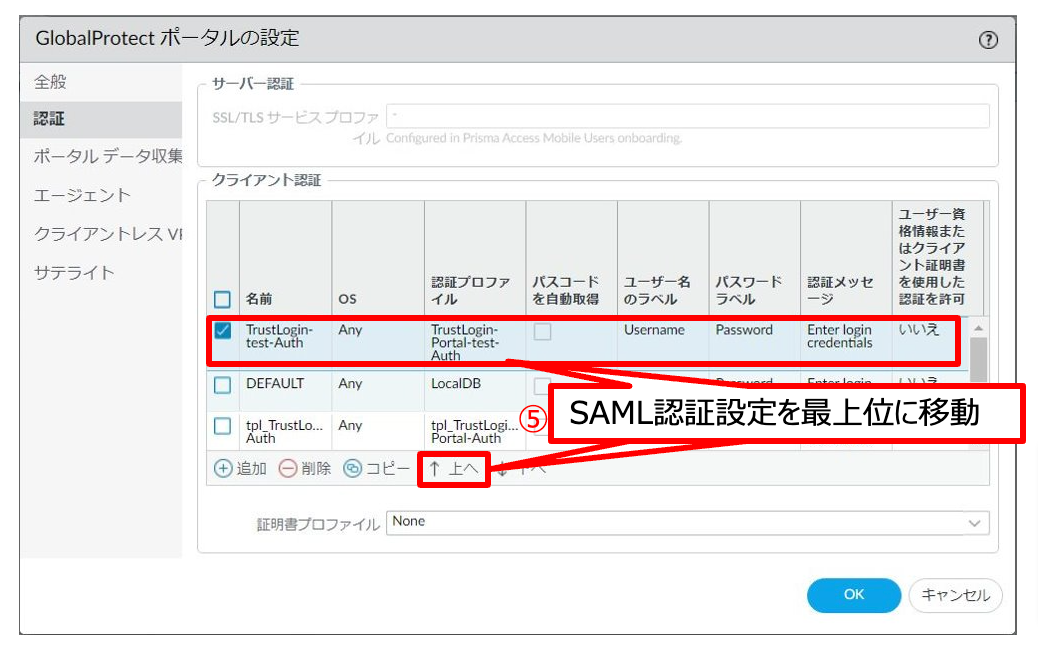1038x660 pixels.
Task: Click the DEFAULT name cell
Action: pos(275,383)
